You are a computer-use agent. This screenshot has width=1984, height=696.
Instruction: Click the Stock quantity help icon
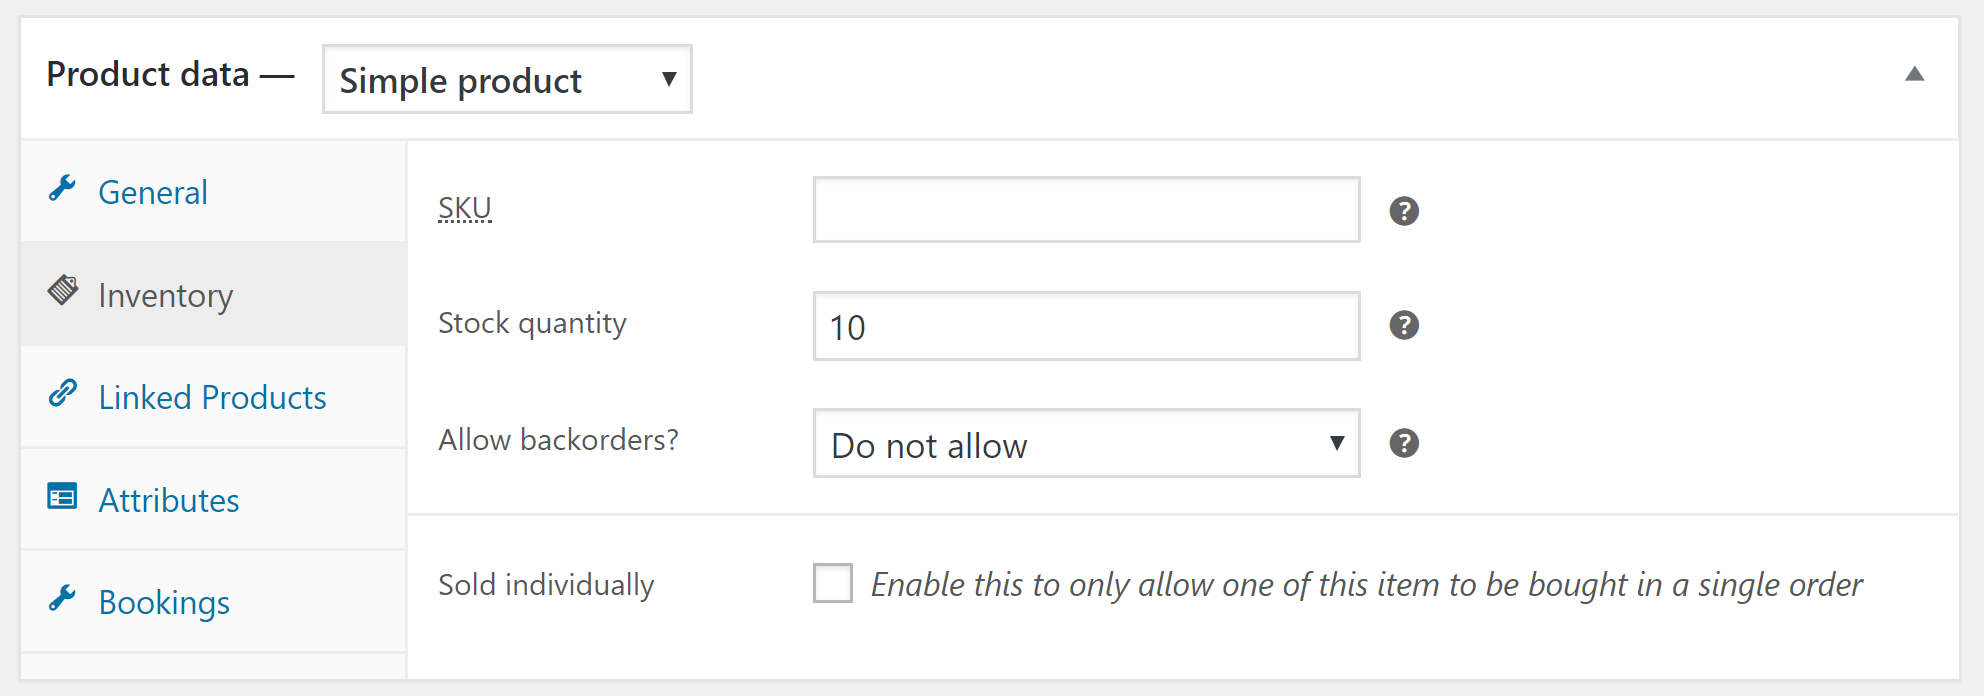(x=1404, y=325)
